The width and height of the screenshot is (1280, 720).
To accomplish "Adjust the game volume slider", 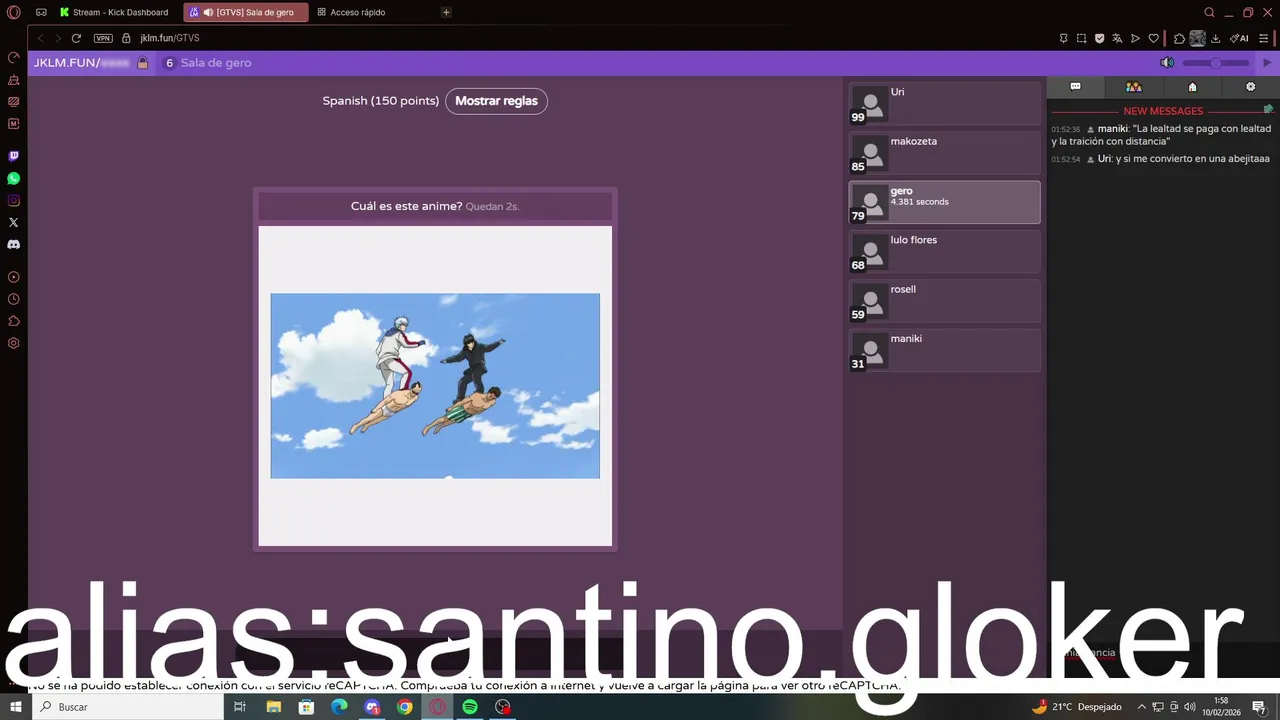I will coord(1216,63).
